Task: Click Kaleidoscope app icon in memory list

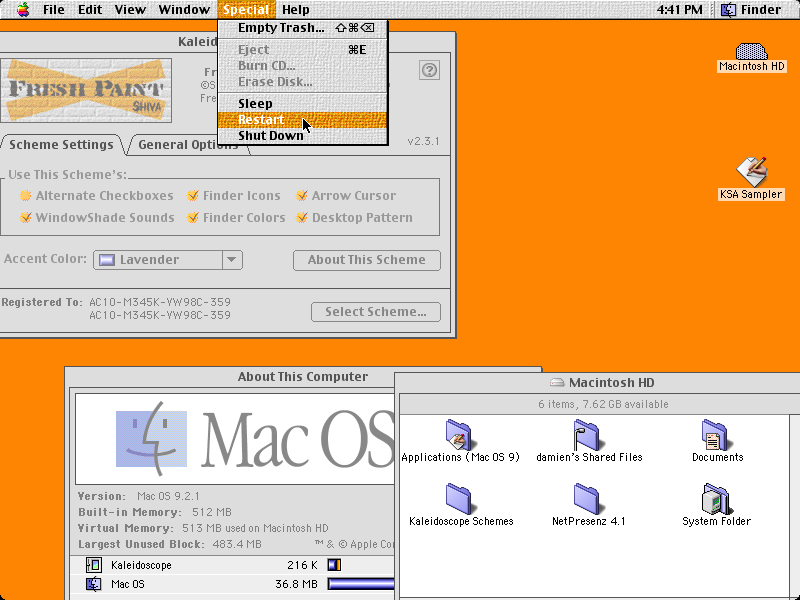Action: click(94, 565)
